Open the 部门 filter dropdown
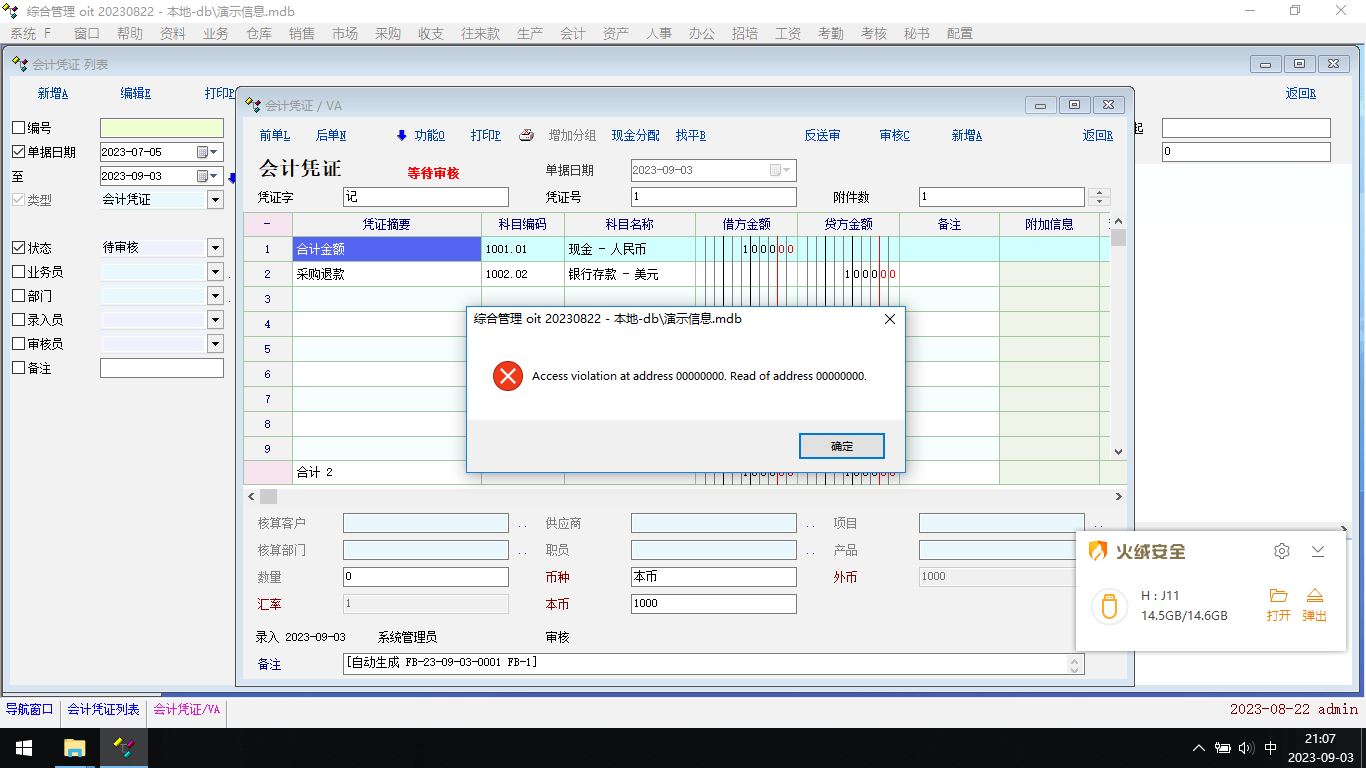Image resolution: width=1366 pixels, height=768 pixels. point(215,296)
